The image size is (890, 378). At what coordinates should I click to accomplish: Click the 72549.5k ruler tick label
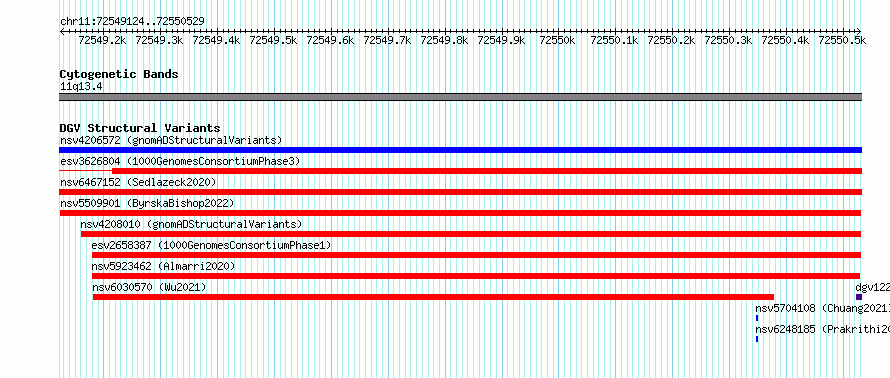pos(274,40)
